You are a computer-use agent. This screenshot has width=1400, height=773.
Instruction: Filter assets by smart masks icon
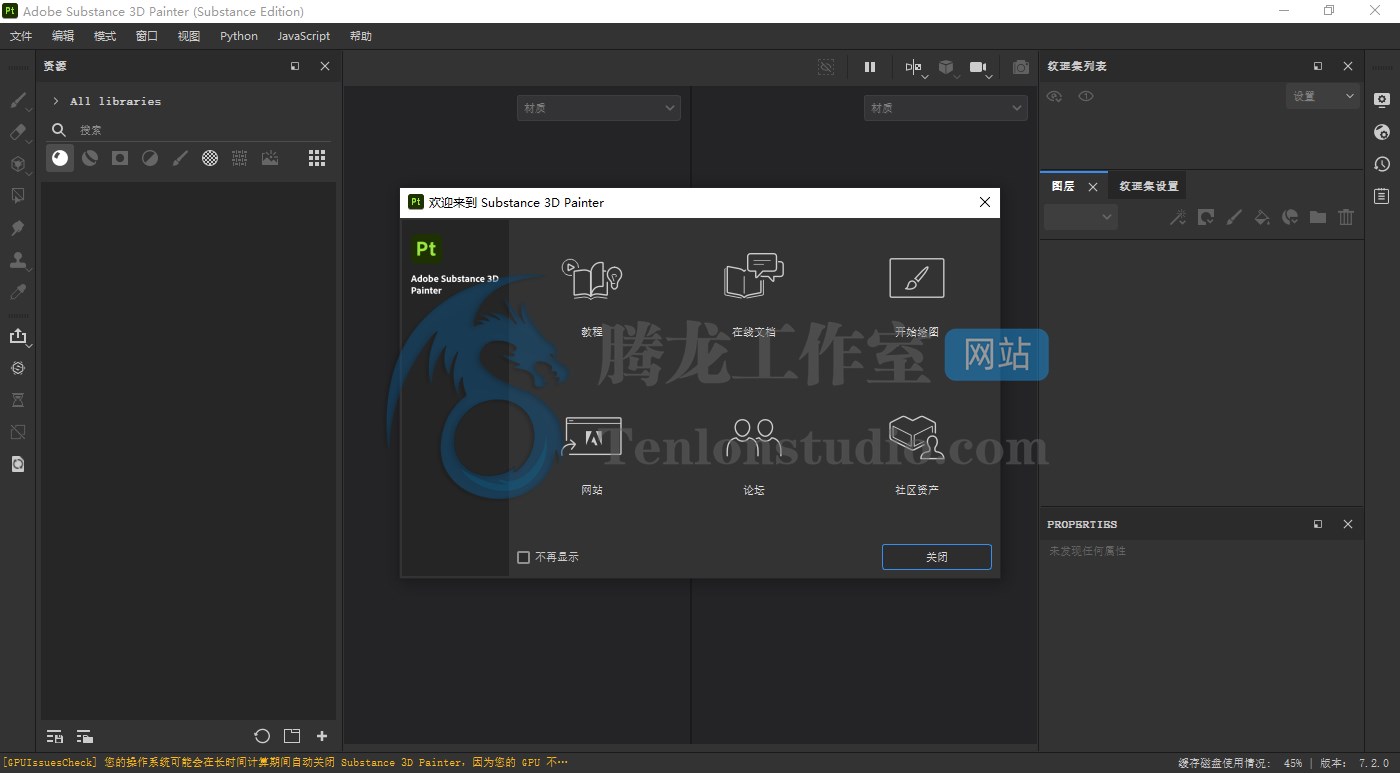point(120,158)
